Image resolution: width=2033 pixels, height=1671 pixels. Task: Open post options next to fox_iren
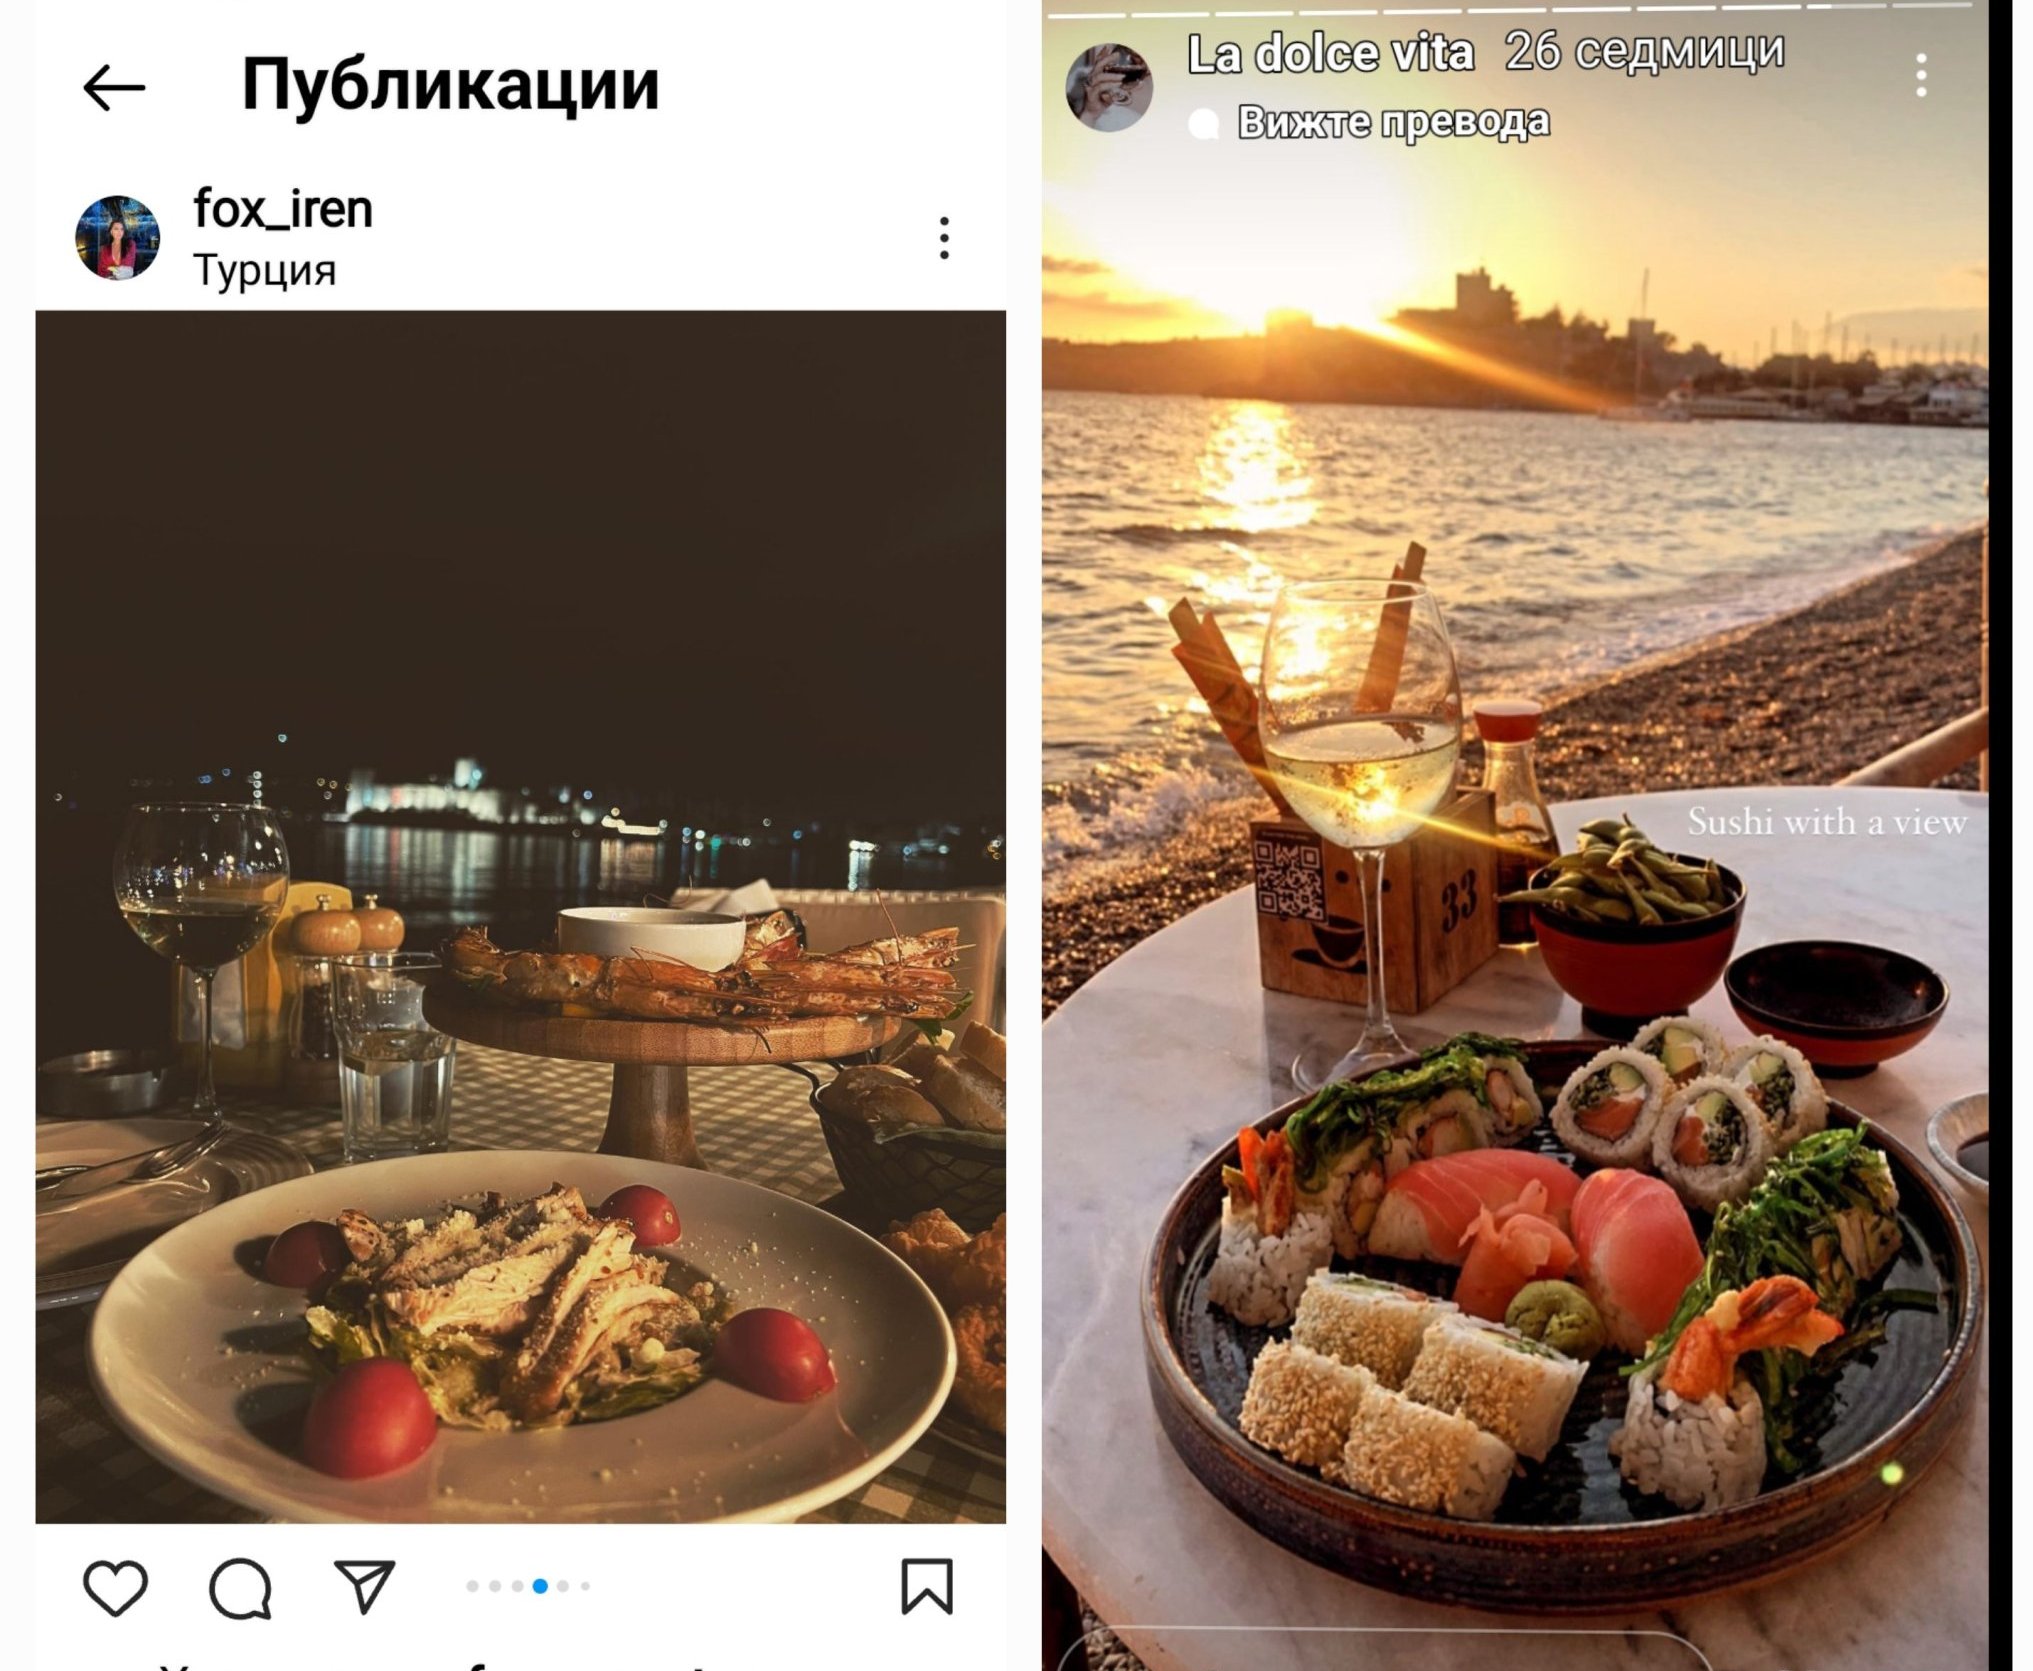coord(944,238)
